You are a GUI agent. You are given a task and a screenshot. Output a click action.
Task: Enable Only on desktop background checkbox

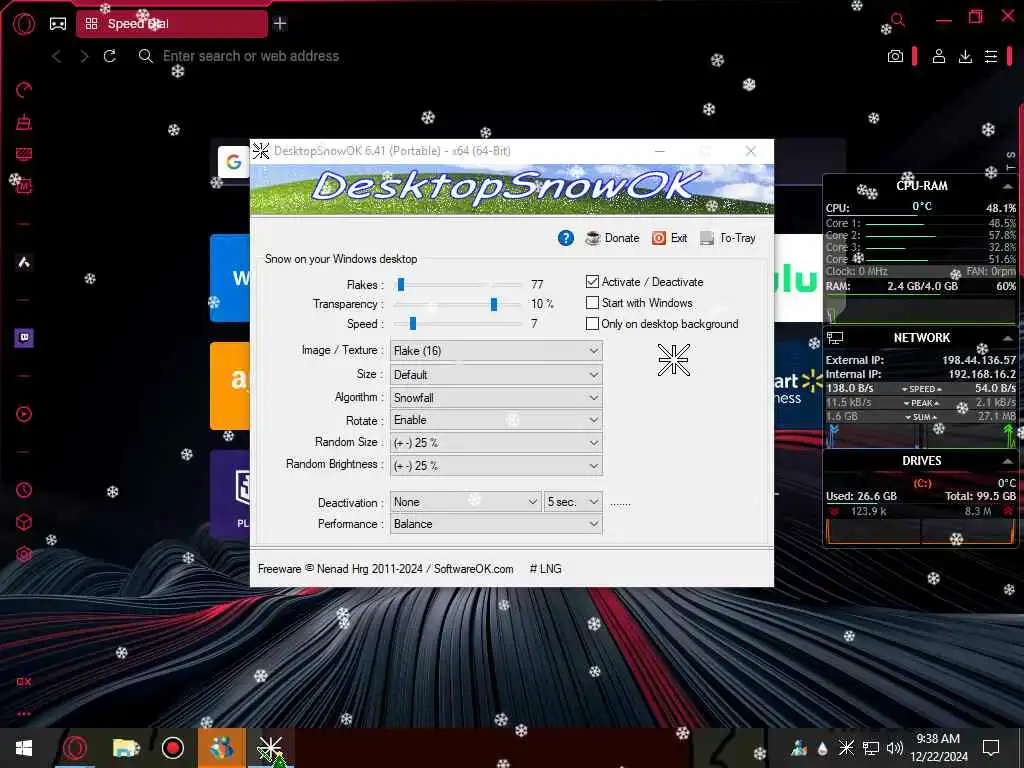592,323
